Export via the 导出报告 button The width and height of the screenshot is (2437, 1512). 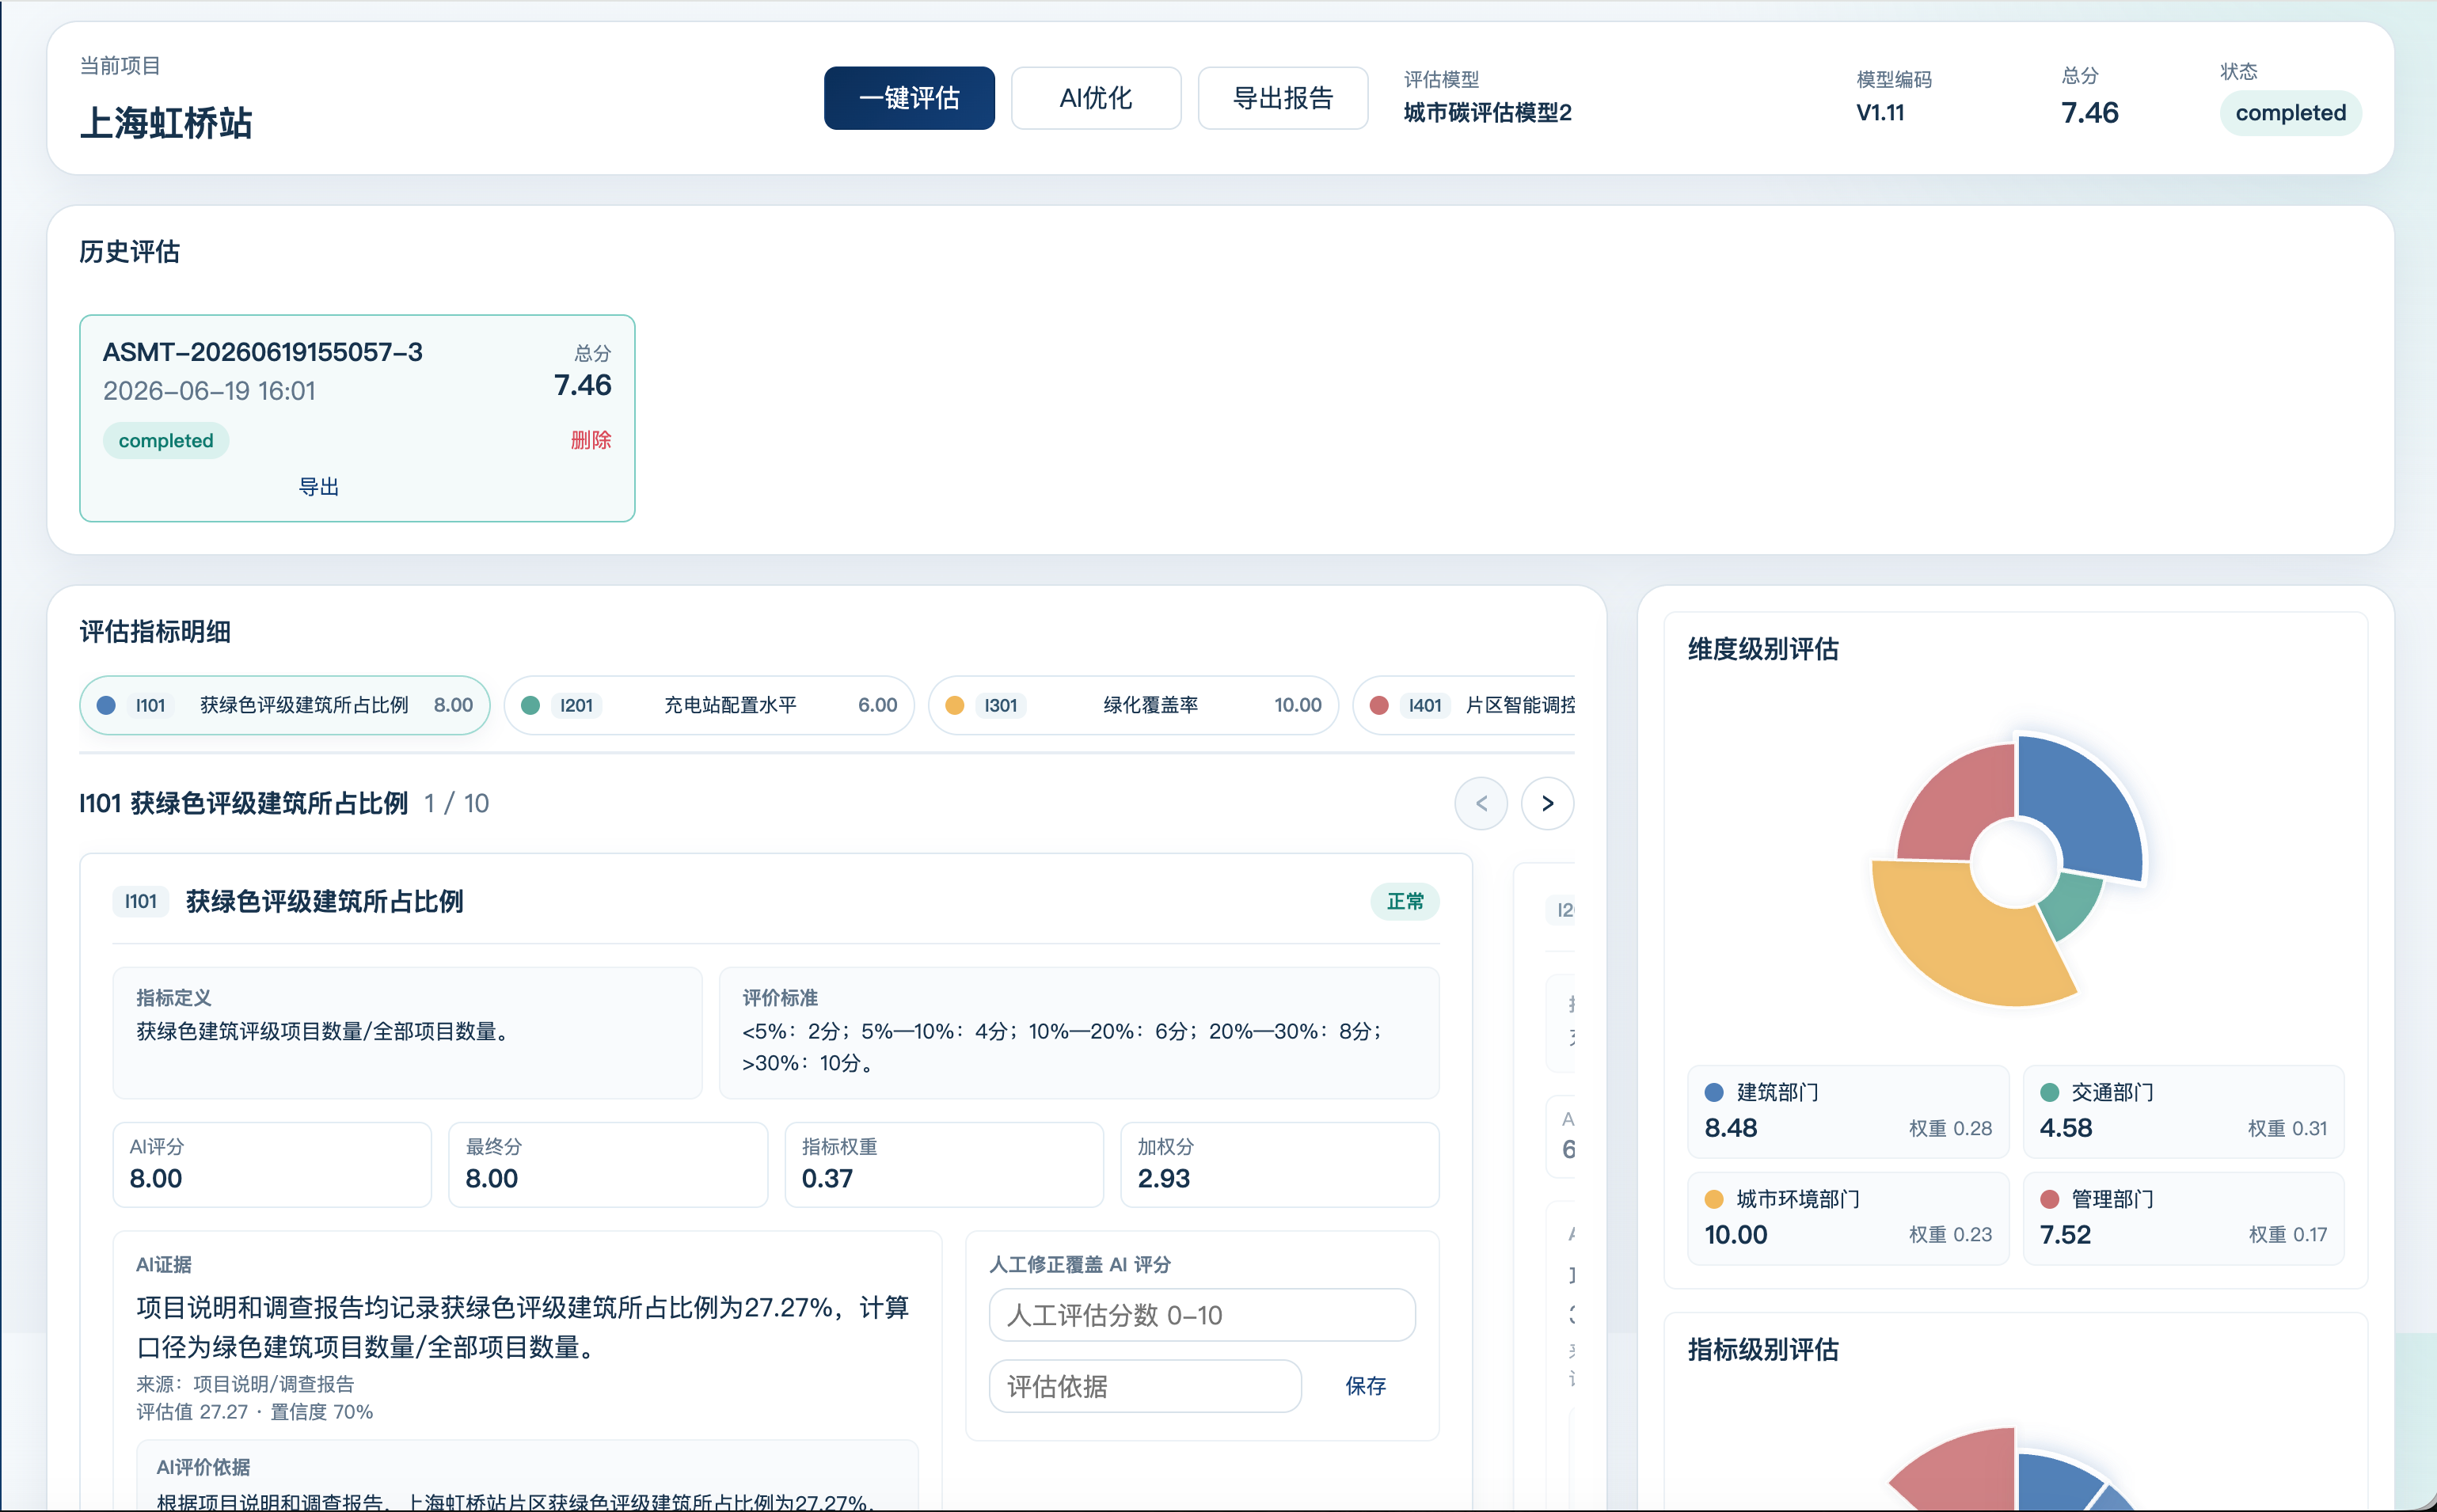click(x=1283, y=98)
